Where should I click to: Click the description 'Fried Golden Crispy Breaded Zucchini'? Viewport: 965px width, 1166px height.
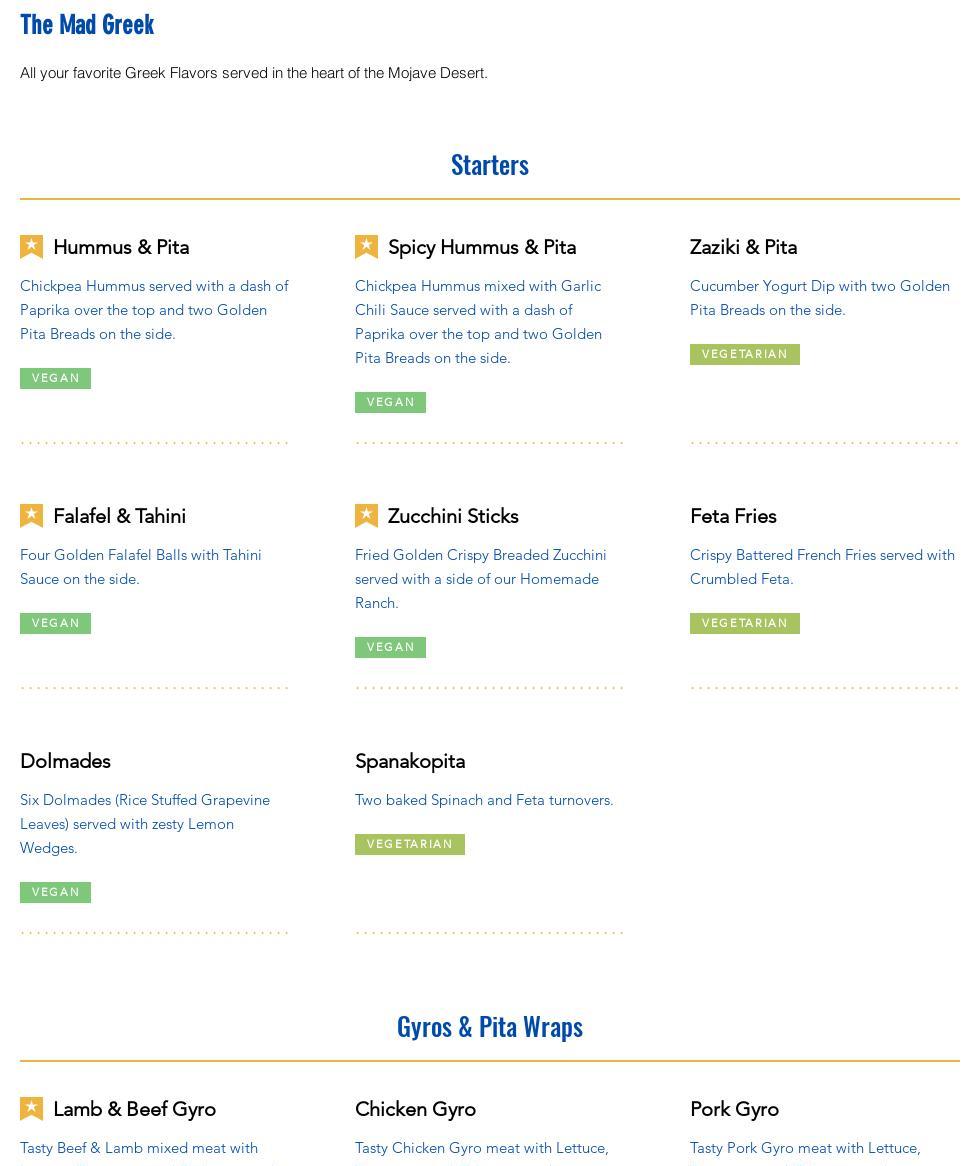481,555
